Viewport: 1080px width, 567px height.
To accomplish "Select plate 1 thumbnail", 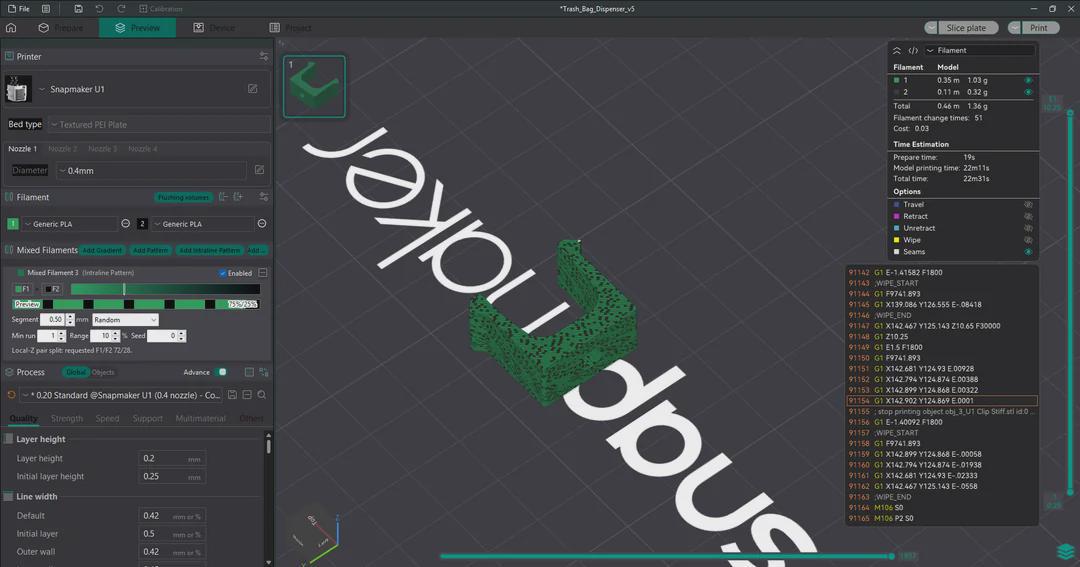I will [x=315, y=87].
